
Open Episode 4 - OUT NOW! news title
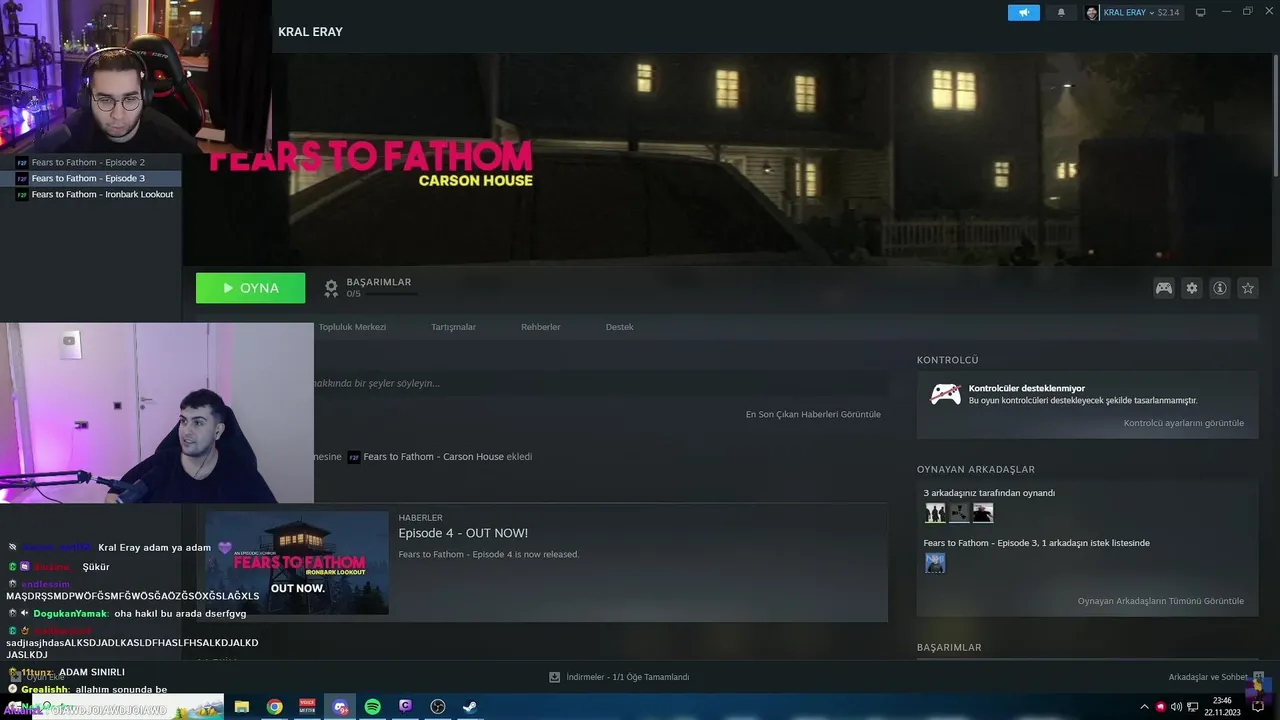(463, 533)
